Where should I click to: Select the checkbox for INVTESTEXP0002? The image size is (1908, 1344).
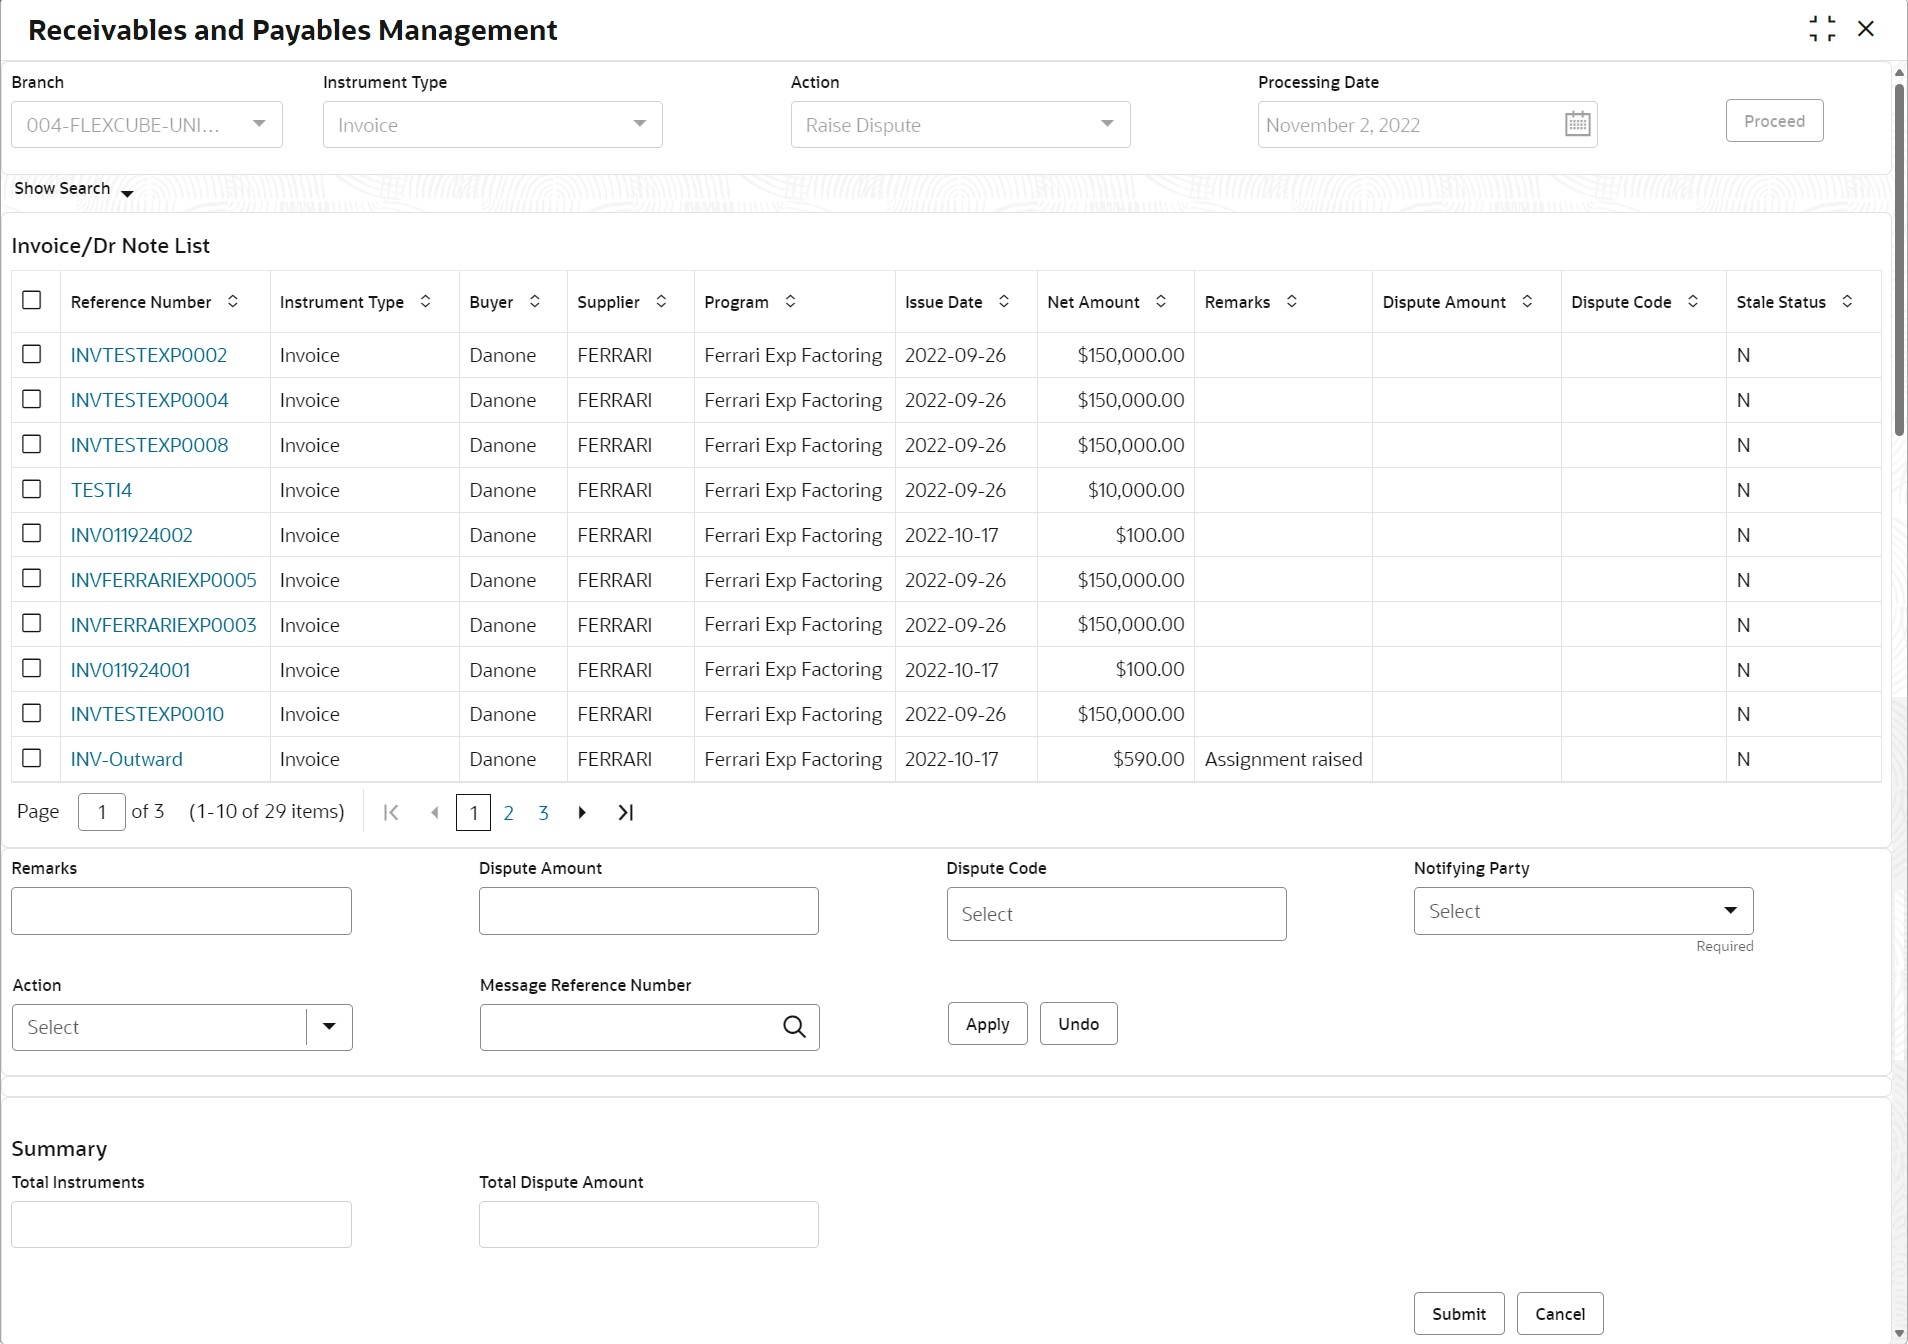tap(32, 354)
